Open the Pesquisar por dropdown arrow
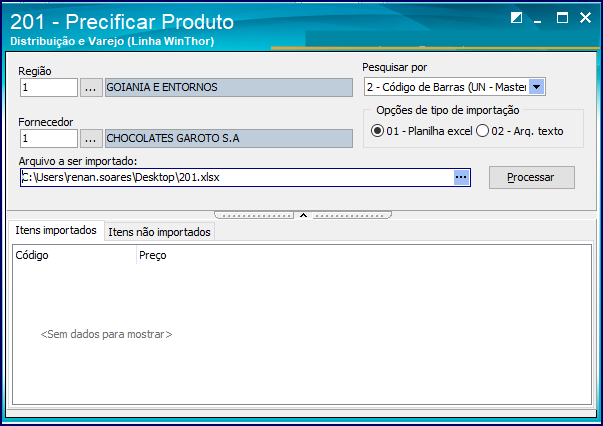This screenshot has height=426, width=603. click(x=536, y=87)
